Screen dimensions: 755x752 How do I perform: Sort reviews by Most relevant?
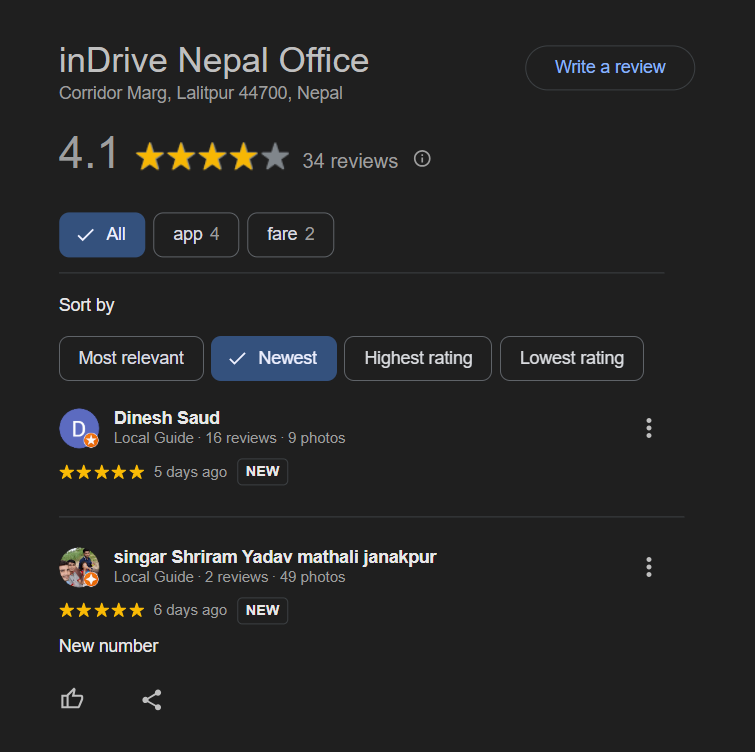point(131,358)
